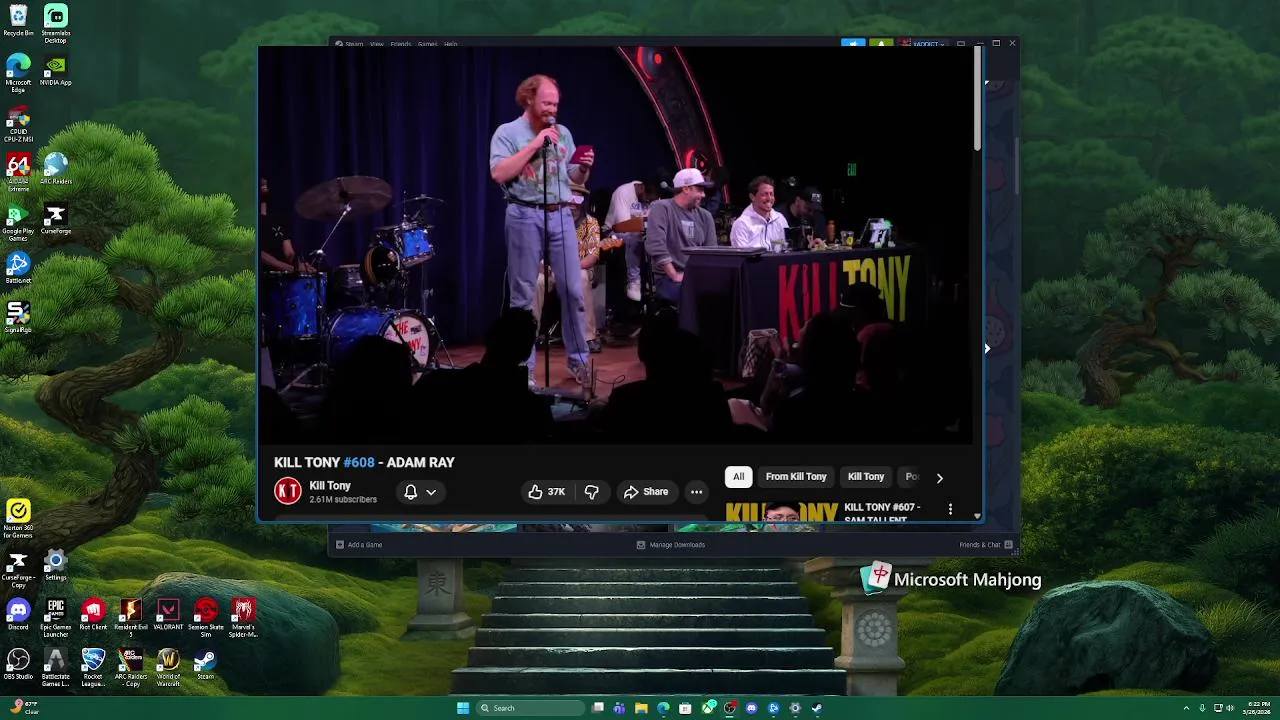Screen dimensions: 1280x720
Task: Select the Discord desktop icon
Action: tap(18, 615)
